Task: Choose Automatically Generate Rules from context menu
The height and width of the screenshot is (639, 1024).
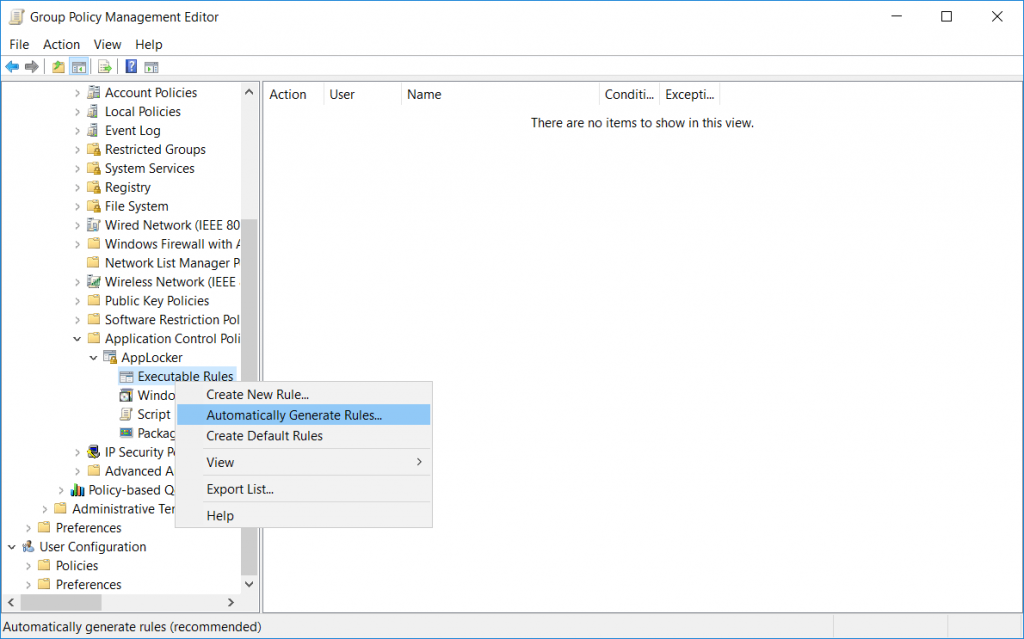Action: (x=294, y=415)
